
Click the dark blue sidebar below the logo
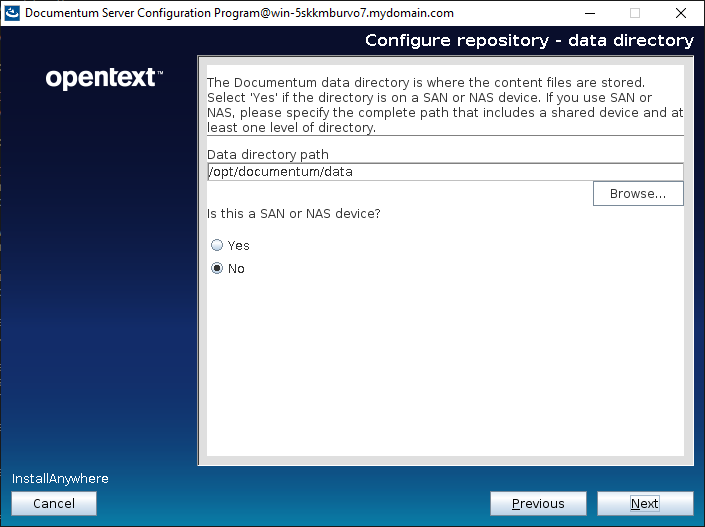click(100, 280)
